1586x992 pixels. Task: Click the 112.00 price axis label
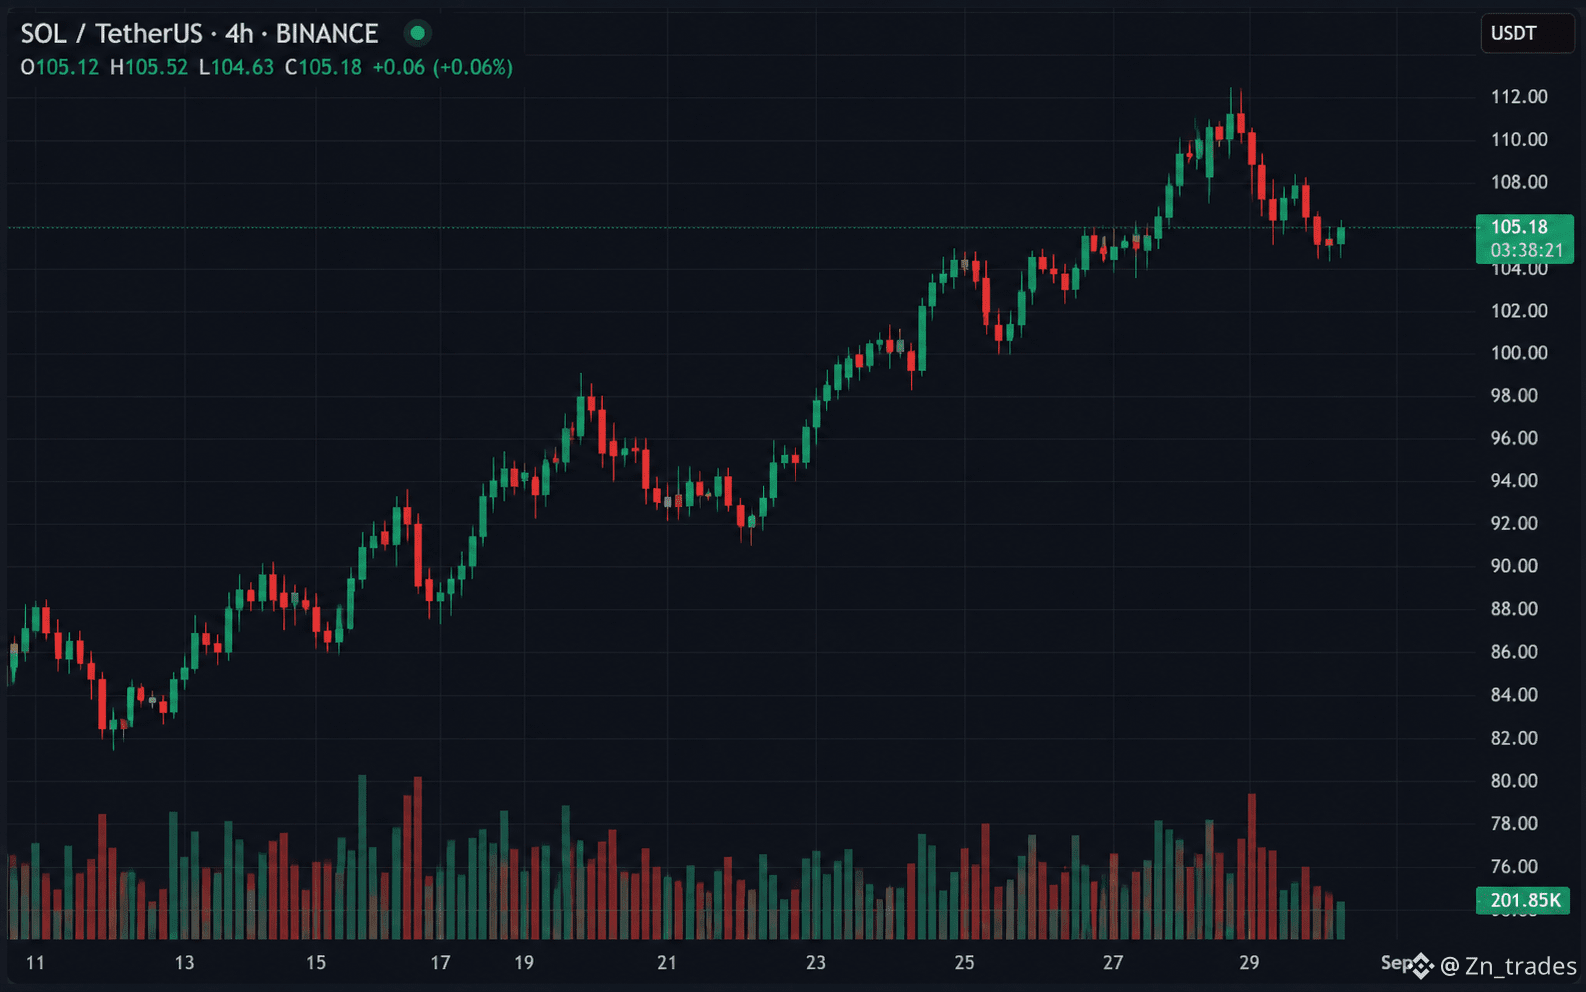click(x=1519, y=97)
